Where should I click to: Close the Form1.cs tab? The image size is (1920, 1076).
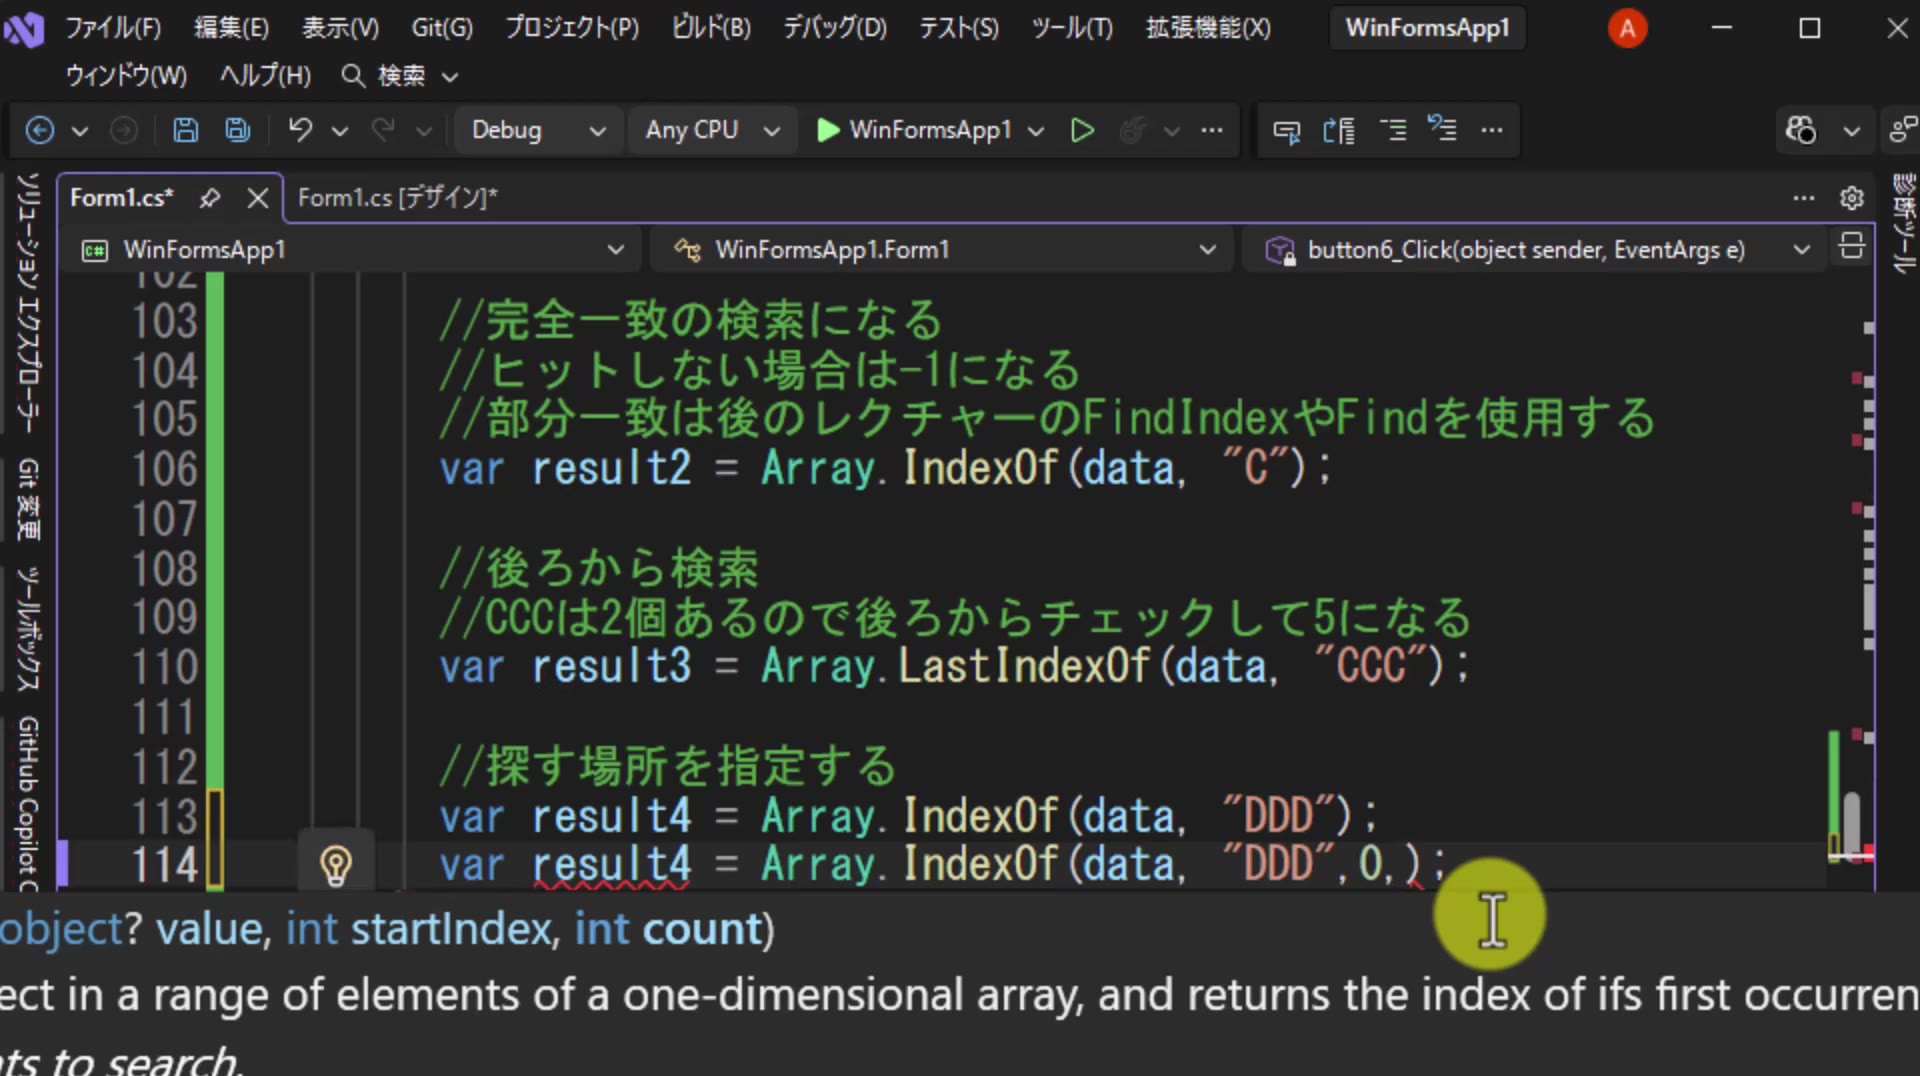pos(258,198)
